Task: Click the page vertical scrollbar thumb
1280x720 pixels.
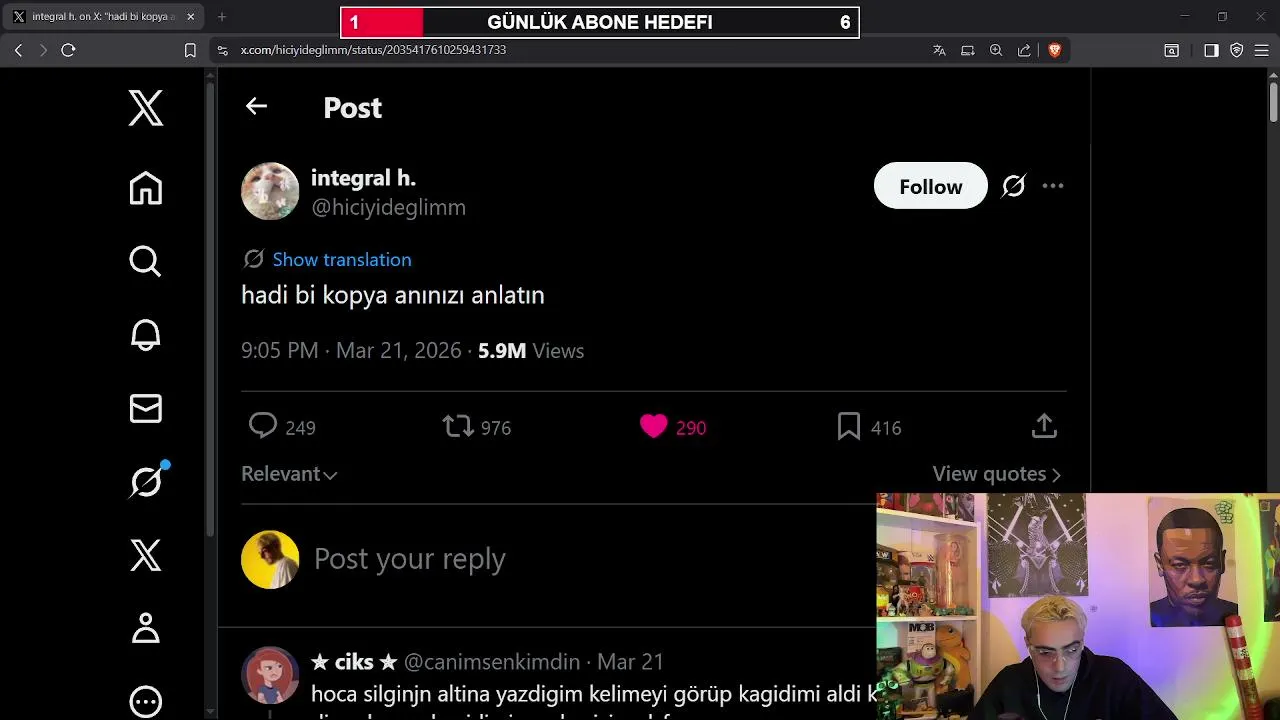Action: point(1273,102)
